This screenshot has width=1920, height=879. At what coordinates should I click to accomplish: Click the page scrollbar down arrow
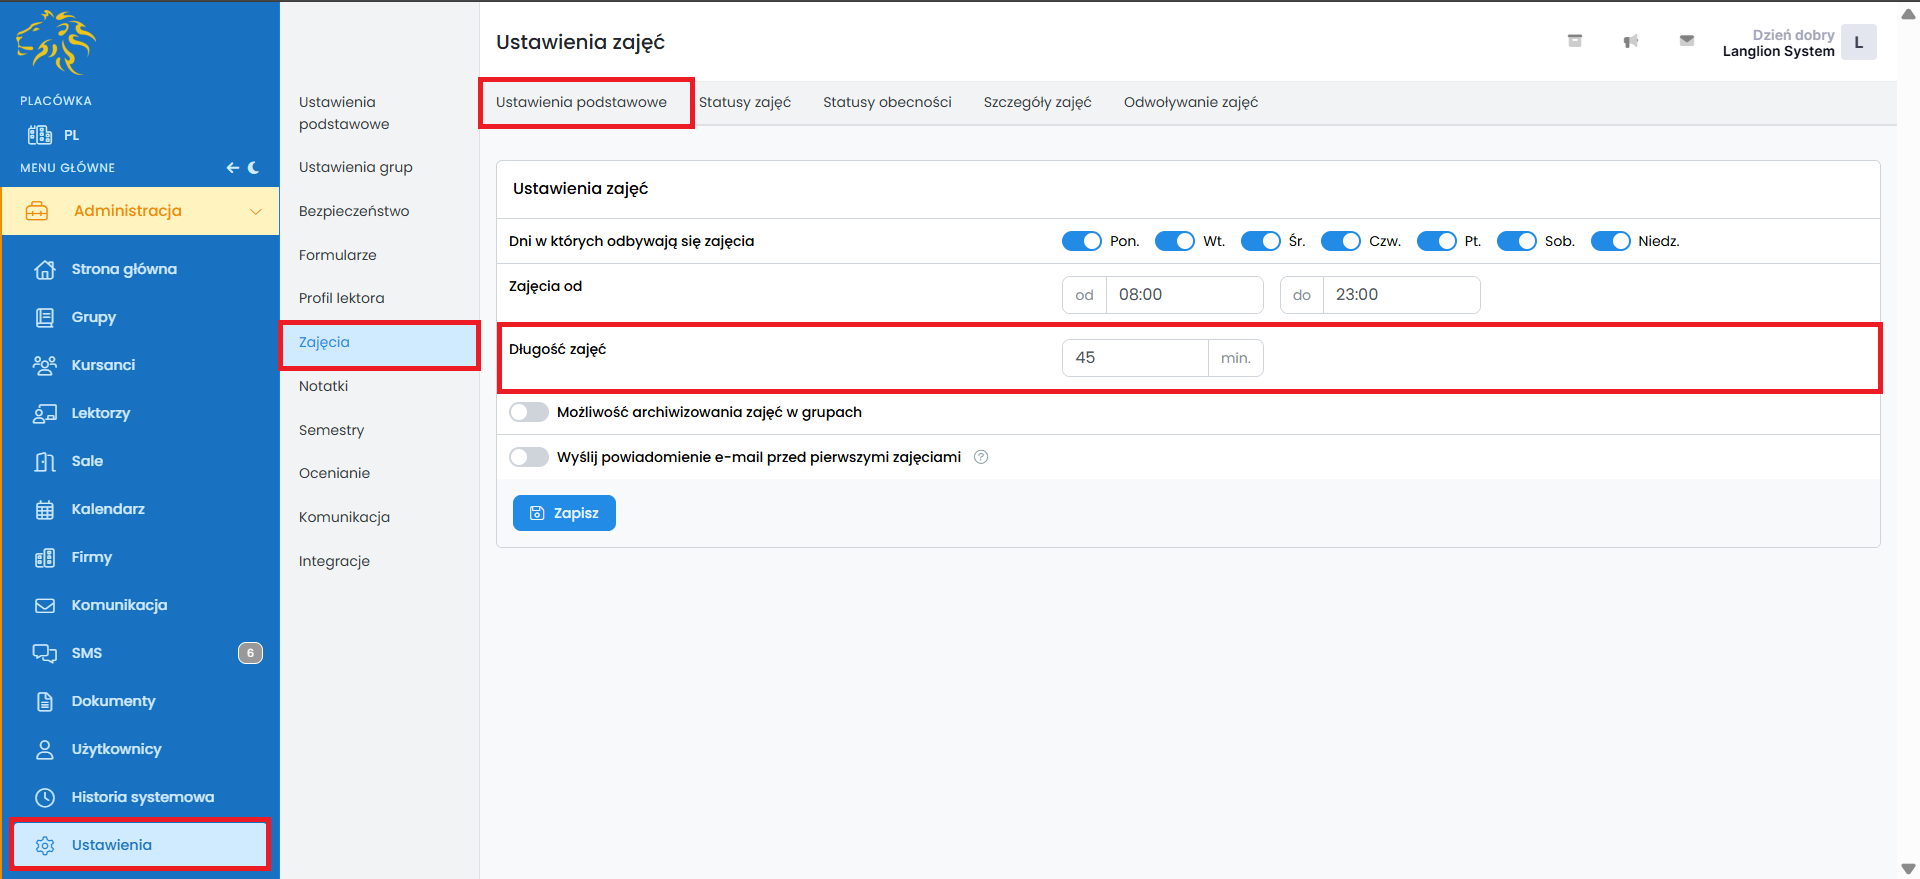point(1908,869)
